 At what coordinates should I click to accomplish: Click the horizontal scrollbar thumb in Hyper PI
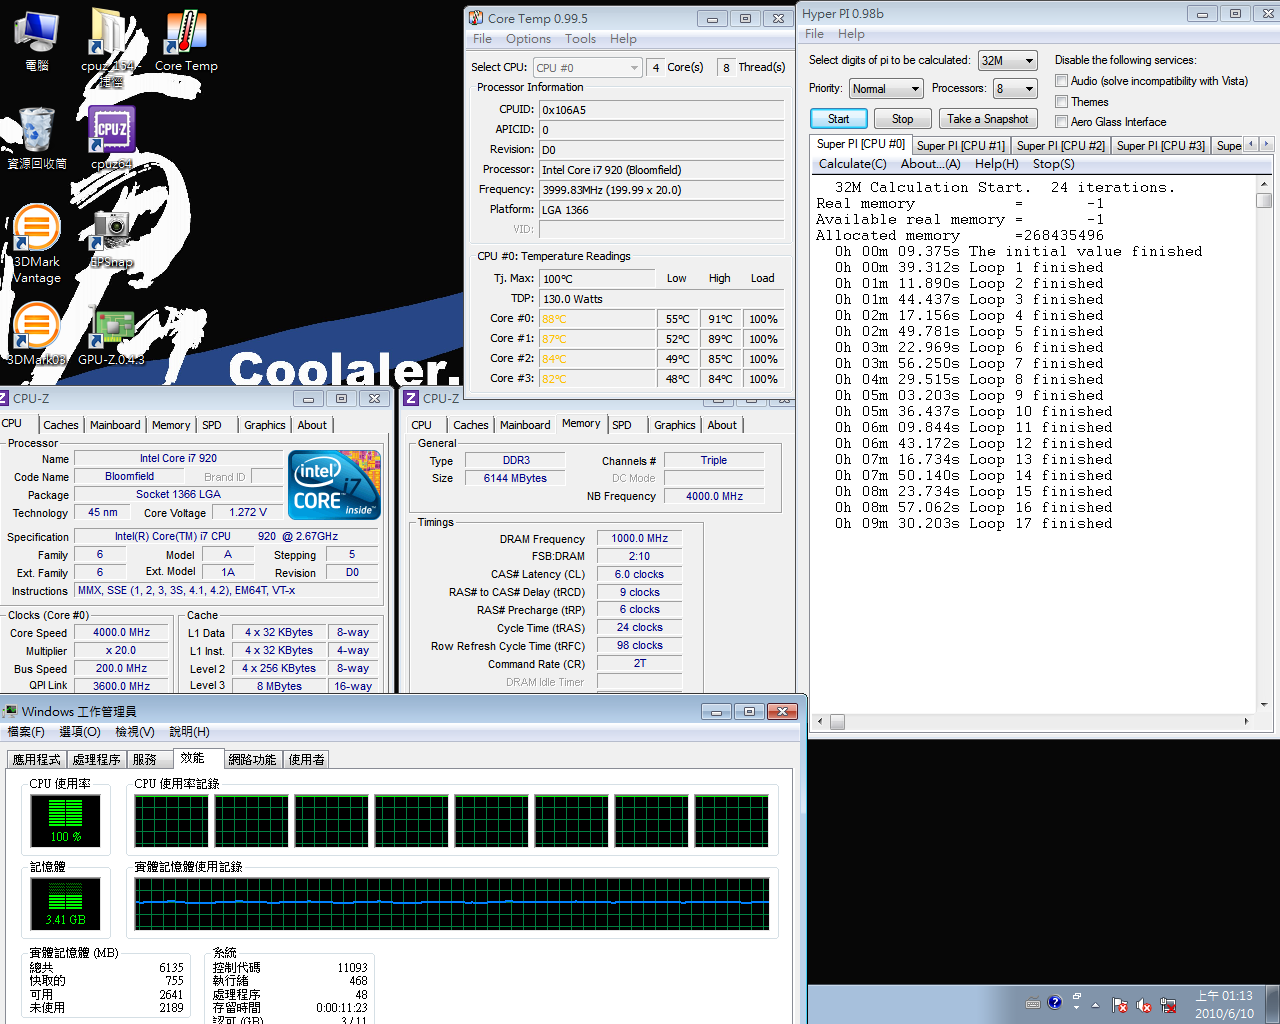point(837,721)
